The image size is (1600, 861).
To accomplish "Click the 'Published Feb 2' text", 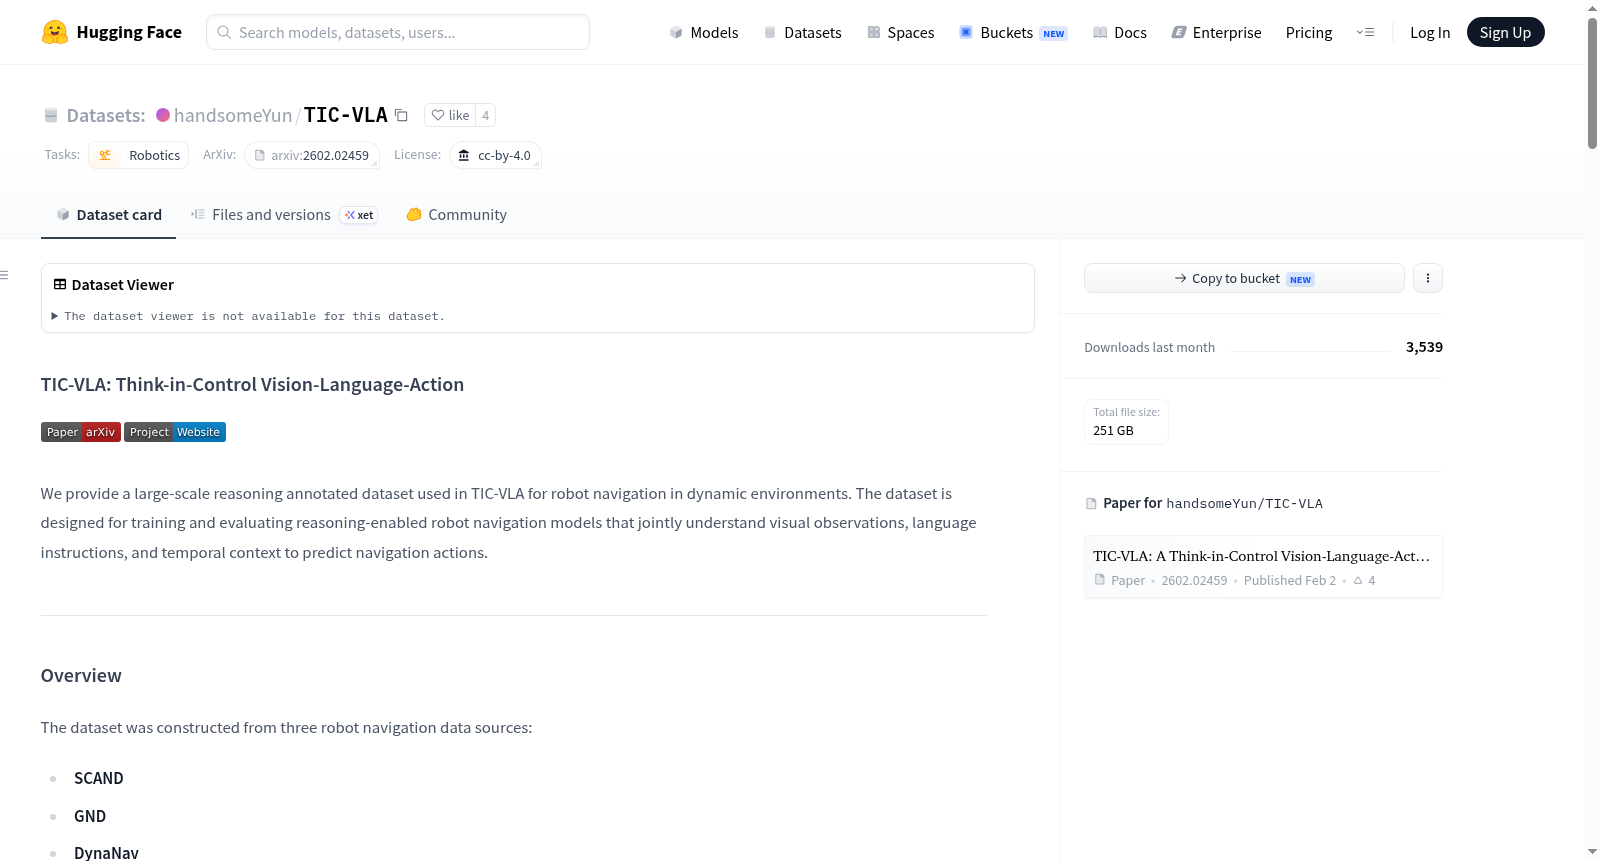I will 1290,581.
